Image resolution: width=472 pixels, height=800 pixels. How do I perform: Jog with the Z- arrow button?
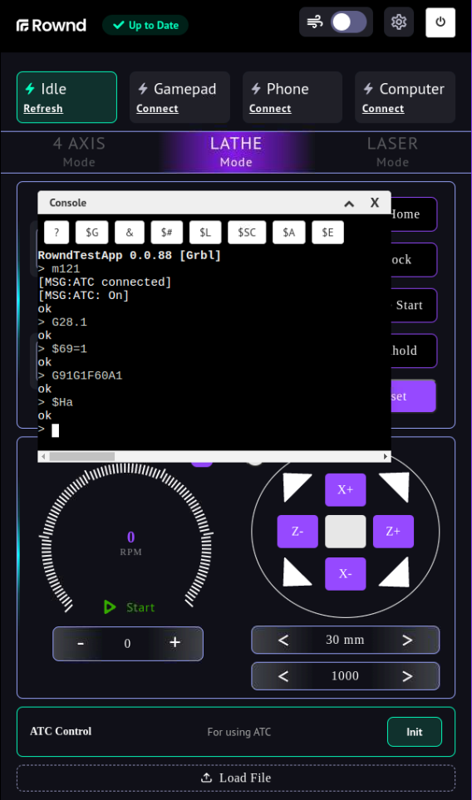(297, 532)
